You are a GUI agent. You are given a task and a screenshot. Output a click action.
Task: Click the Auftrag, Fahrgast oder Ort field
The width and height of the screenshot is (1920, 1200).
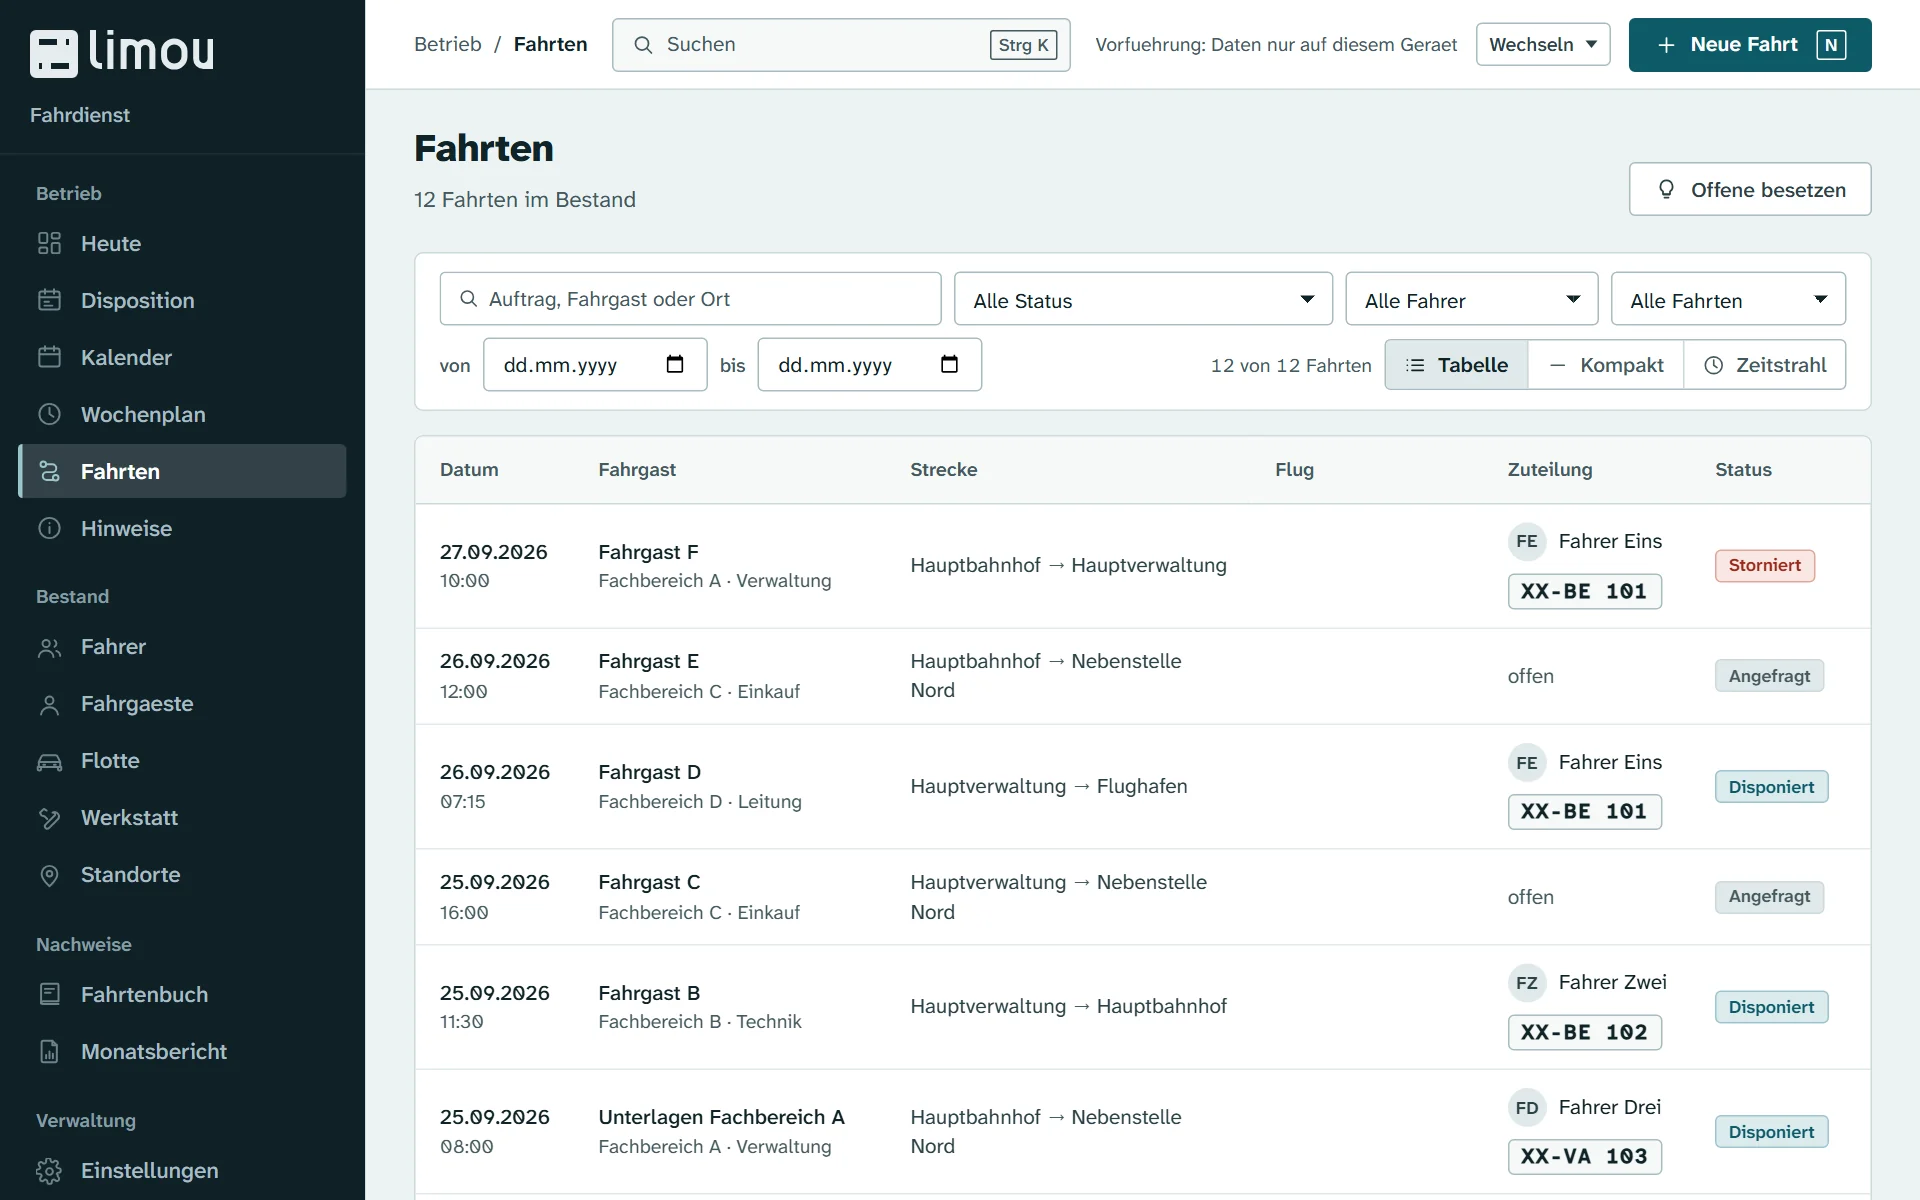(690, 299)
